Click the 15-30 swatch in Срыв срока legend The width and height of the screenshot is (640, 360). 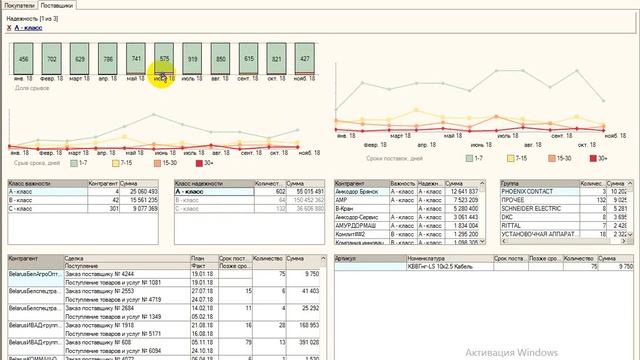coord(158,163)
